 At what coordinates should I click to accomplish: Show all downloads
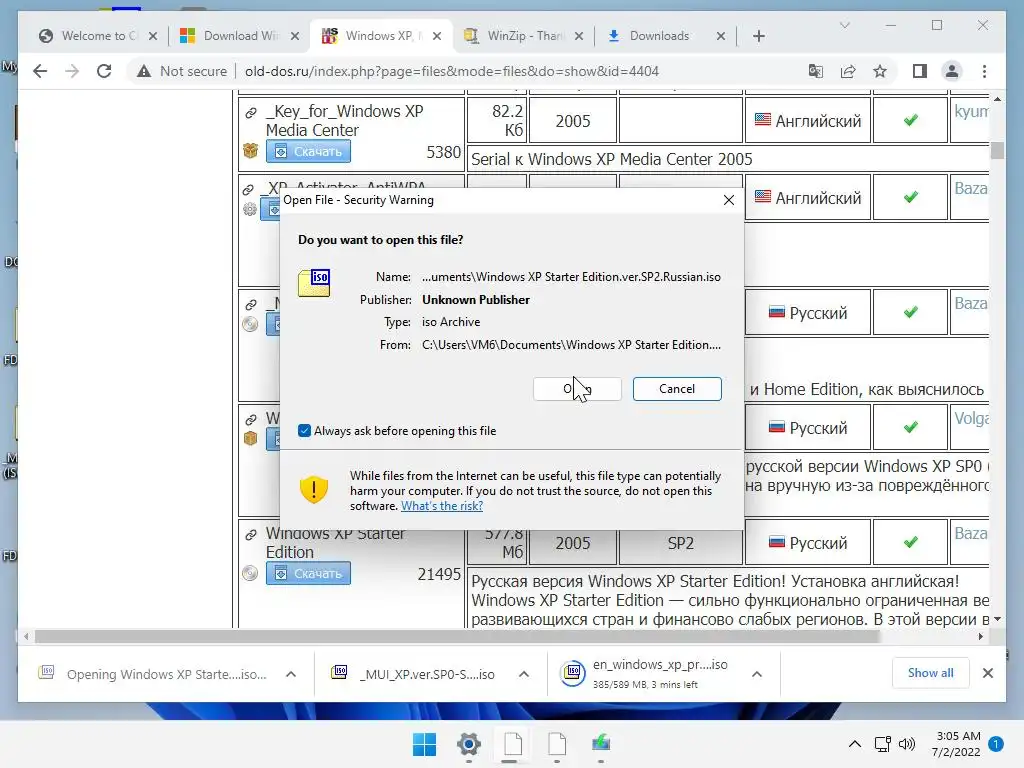tap(930, 673)
